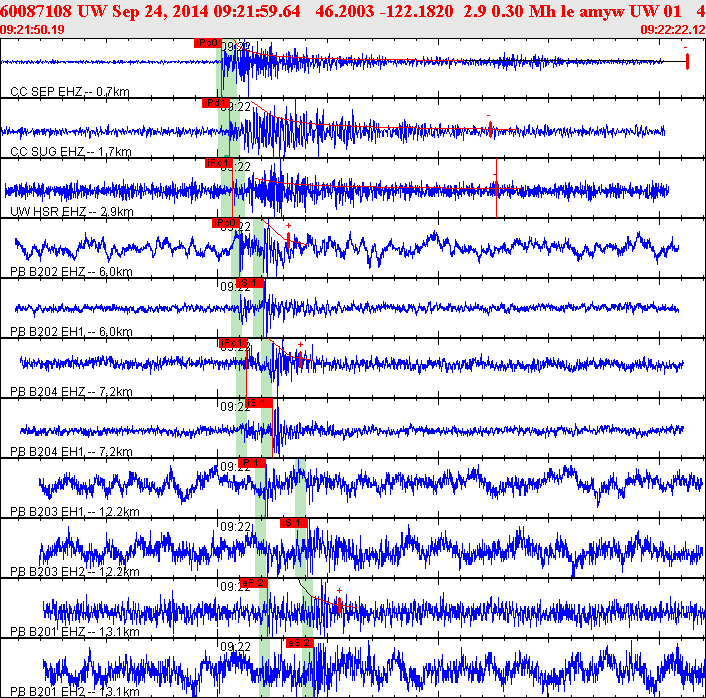Click the red coda end marker on CC SEP trace
The image size is (706, 698).
pyautogui.click(x=687, y=61)
